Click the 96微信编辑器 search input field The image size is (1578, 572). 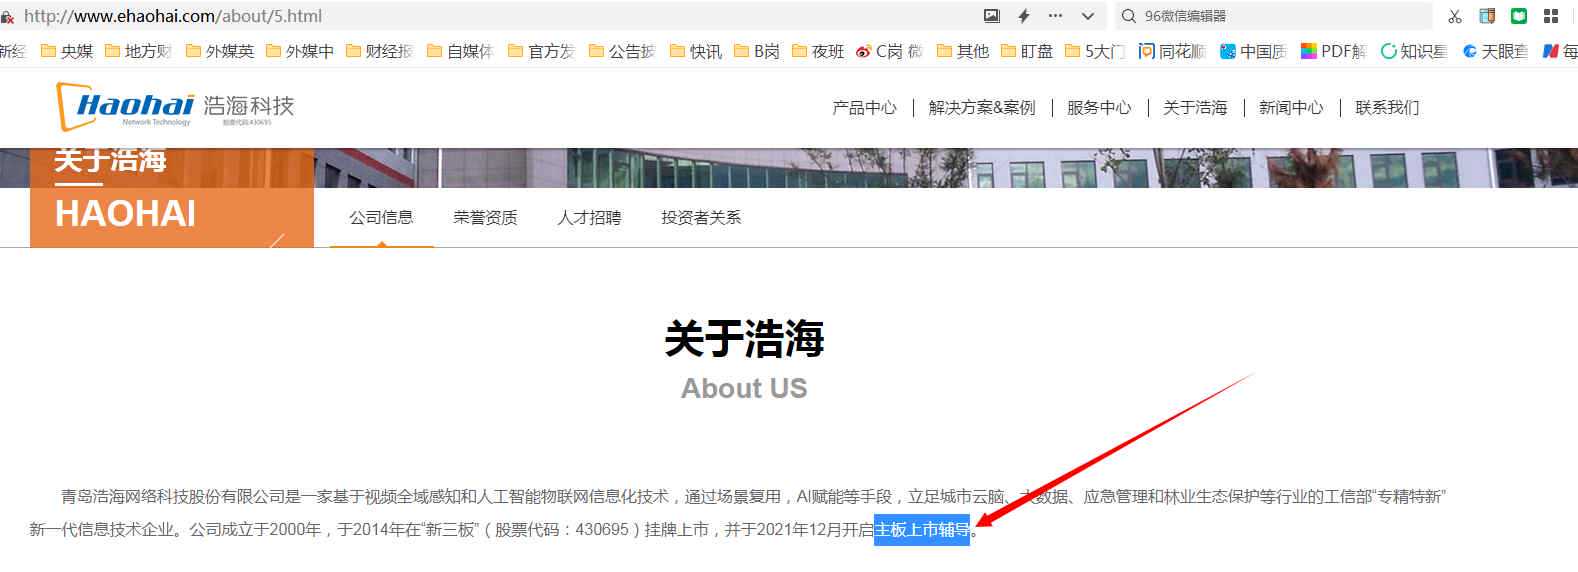tap(1280, 16)
